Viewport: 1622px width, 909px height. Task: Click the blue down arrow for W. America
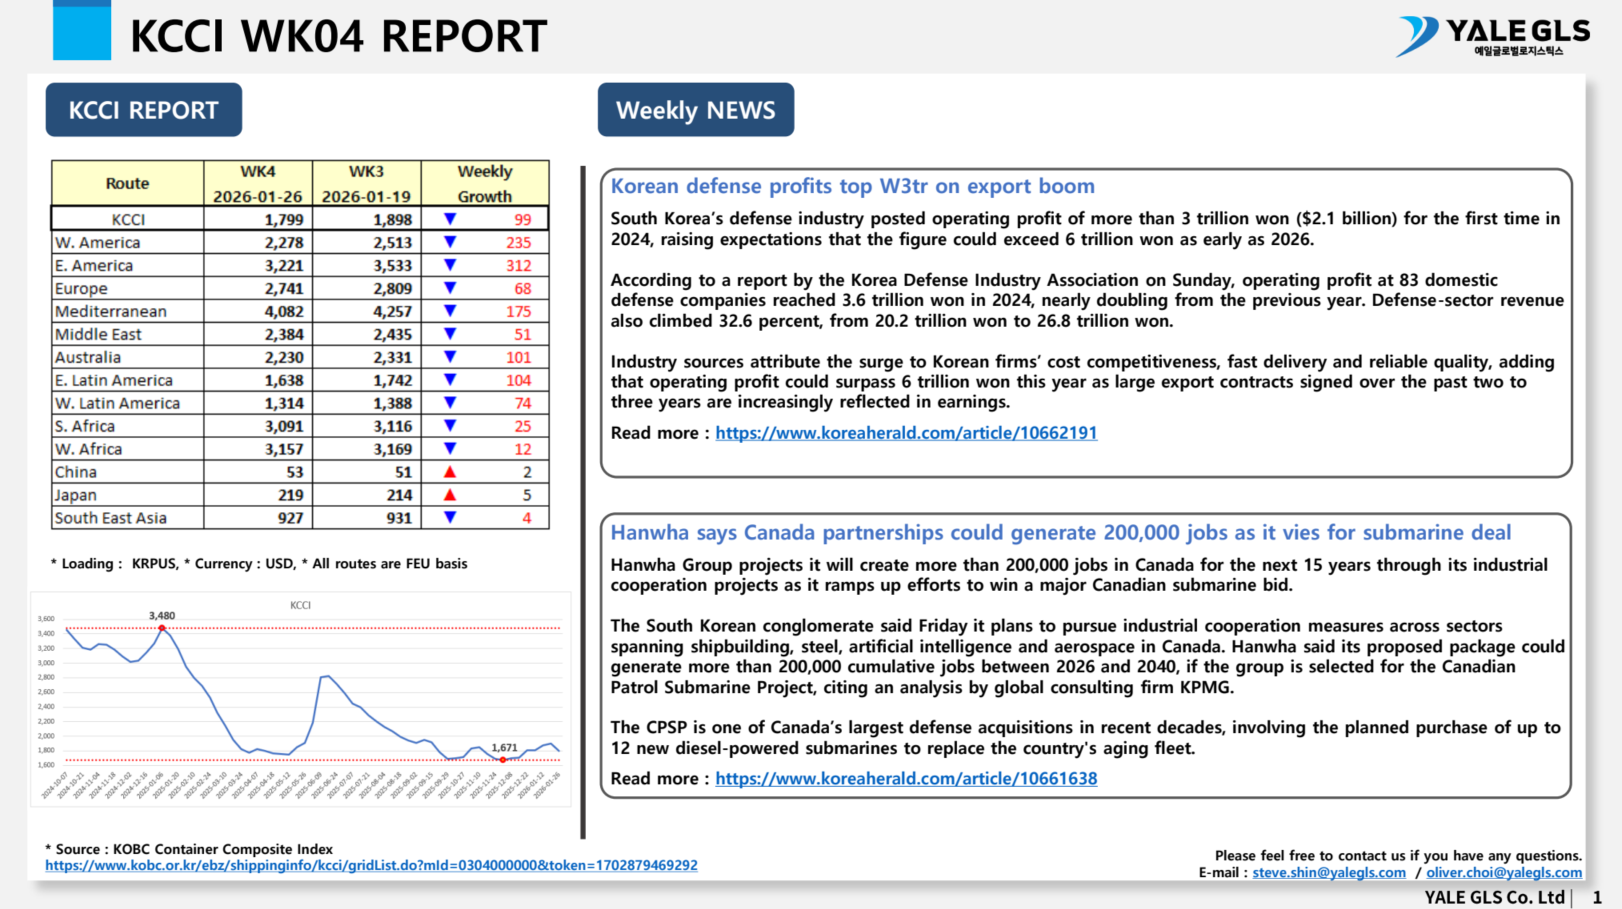(x=450, y=242)
